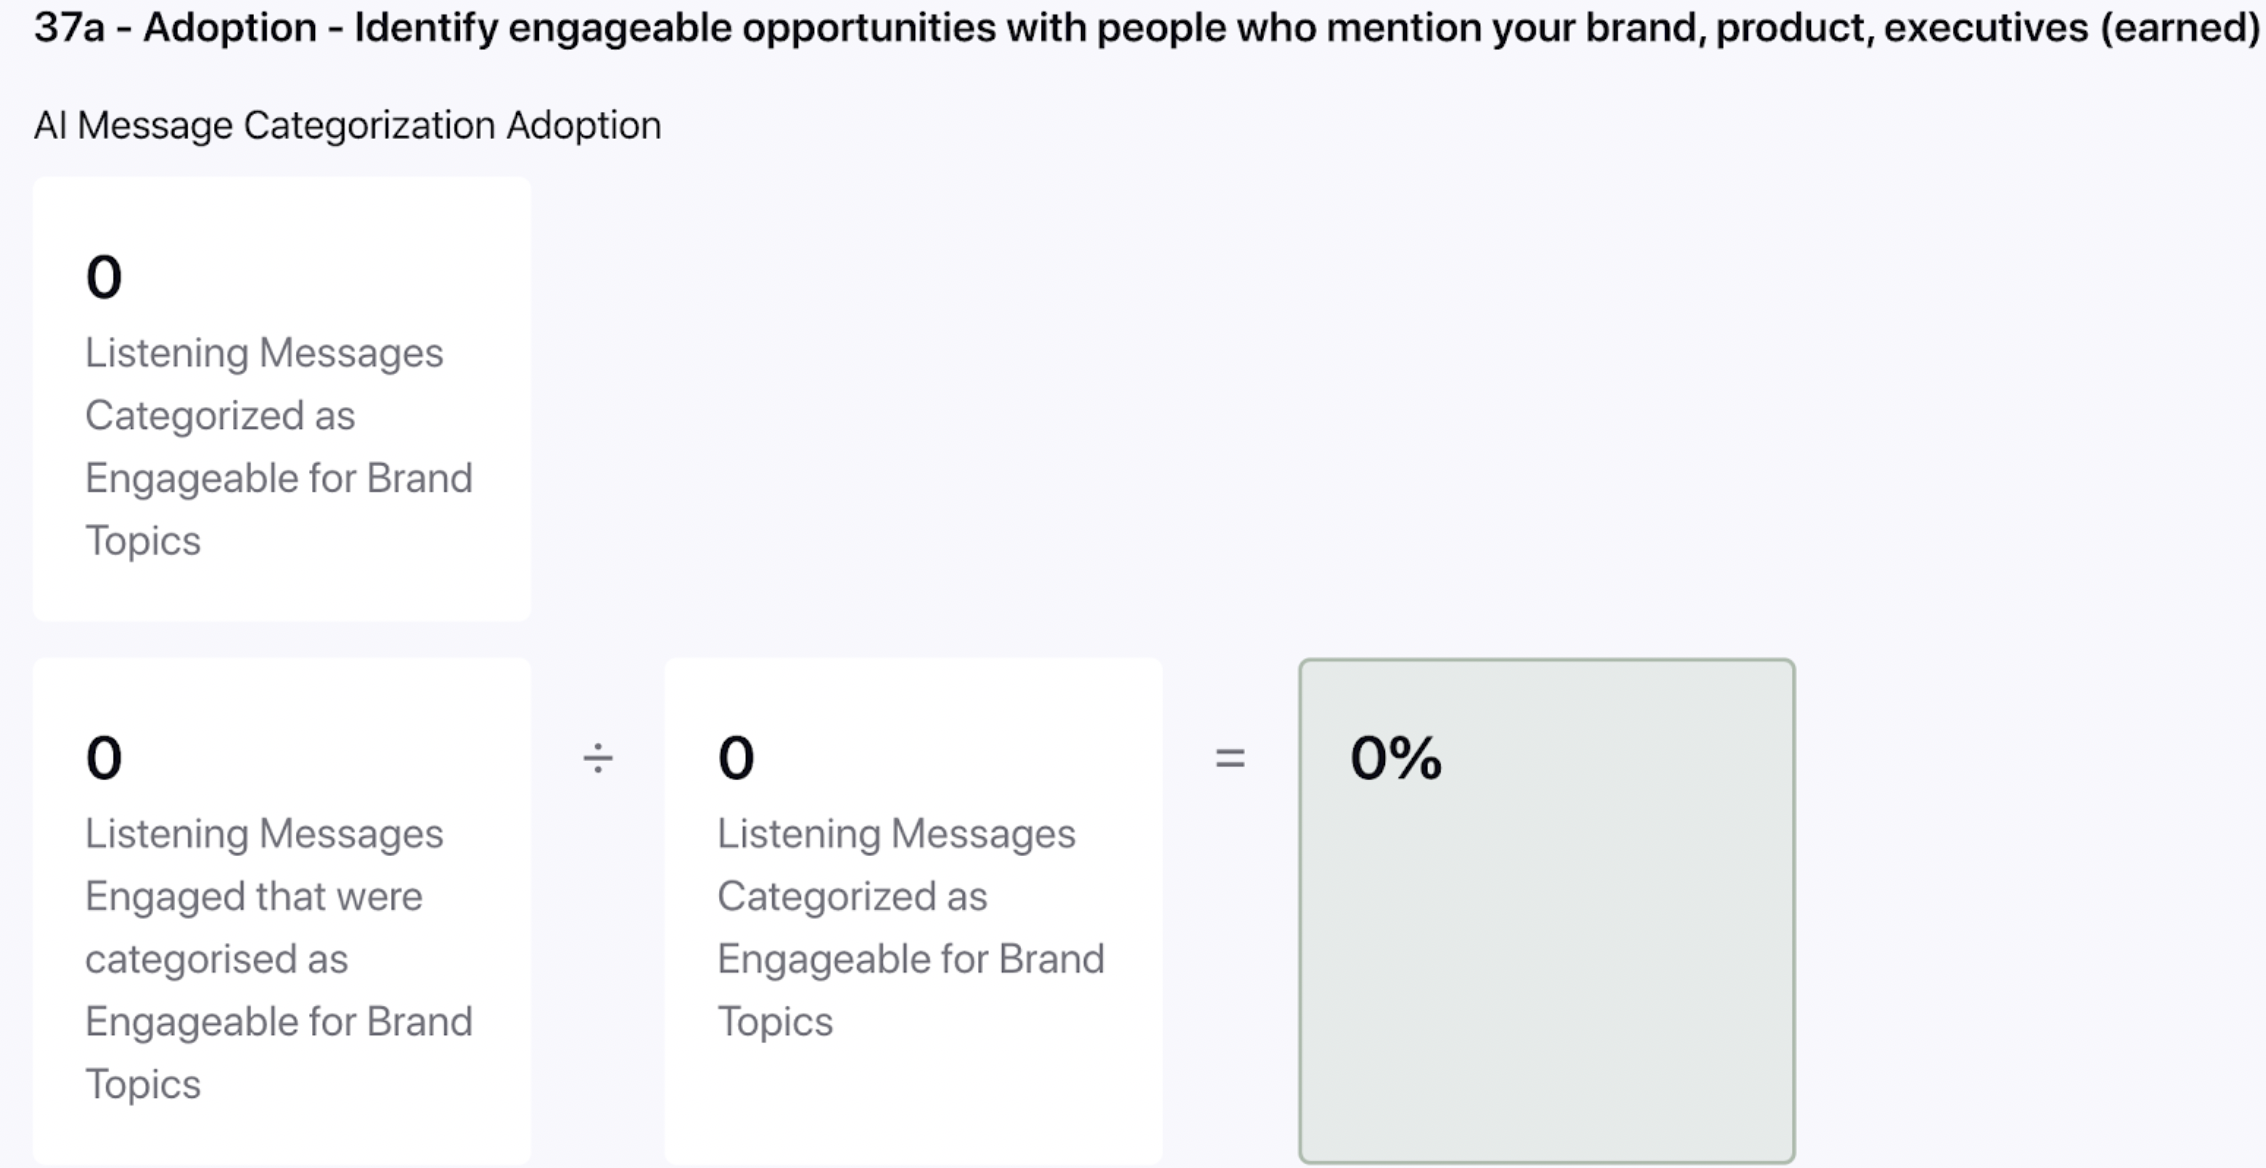Click the division symbol between the cards
This screenshot has height=1168, width=2266.
coord(598,758)
